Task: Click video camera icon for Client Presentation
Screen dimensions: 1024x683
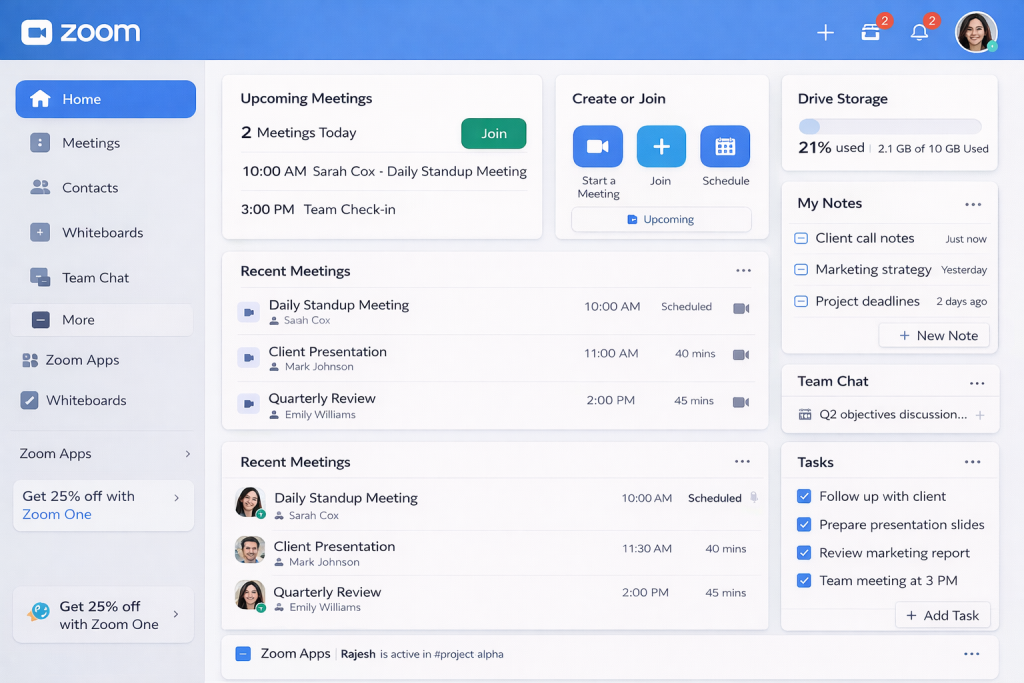Action: click(x=741, y=355)
